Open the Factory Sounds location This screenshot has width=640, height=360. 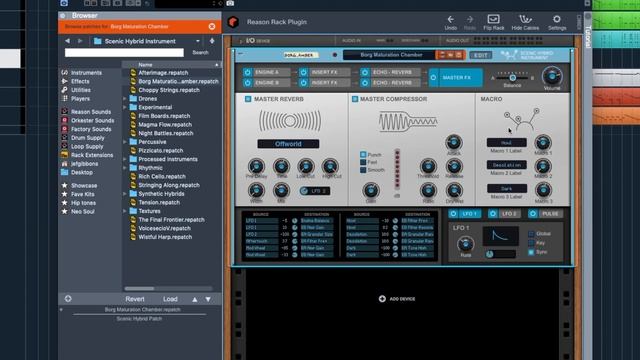pos(91,129)
